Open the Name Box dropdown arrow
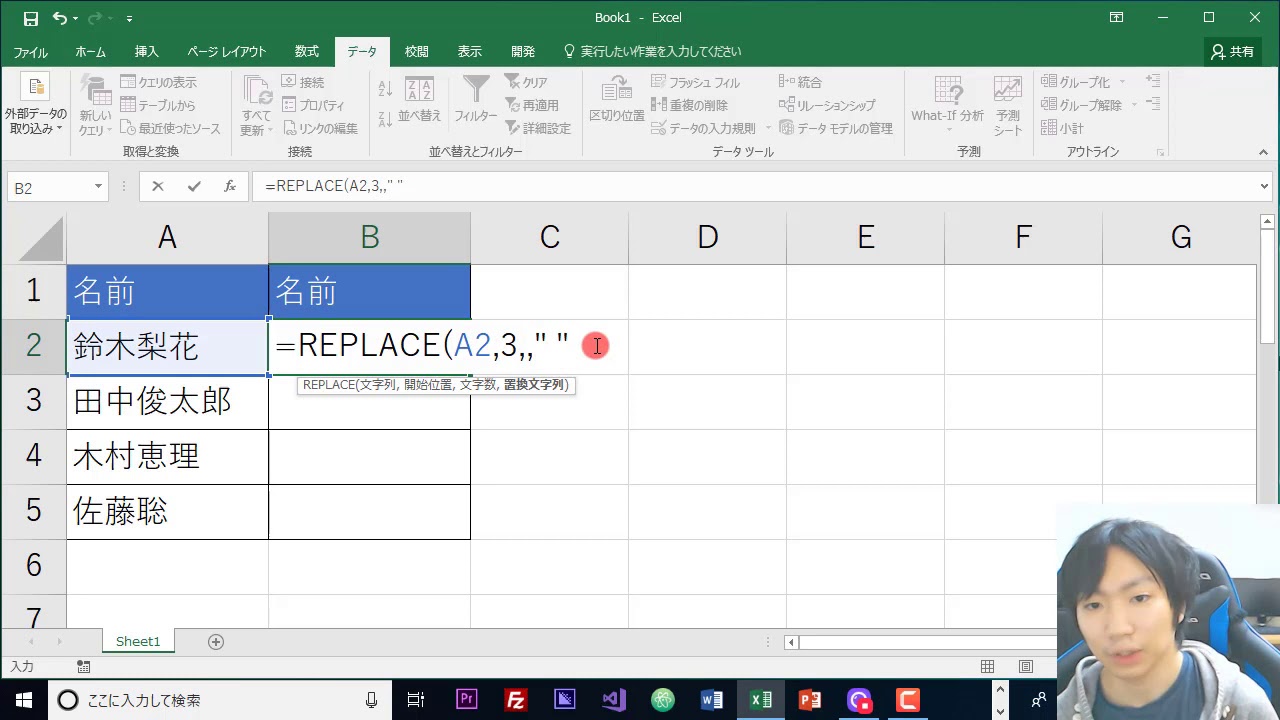Viewport: 1280px width, 720px height. [98, 187]
